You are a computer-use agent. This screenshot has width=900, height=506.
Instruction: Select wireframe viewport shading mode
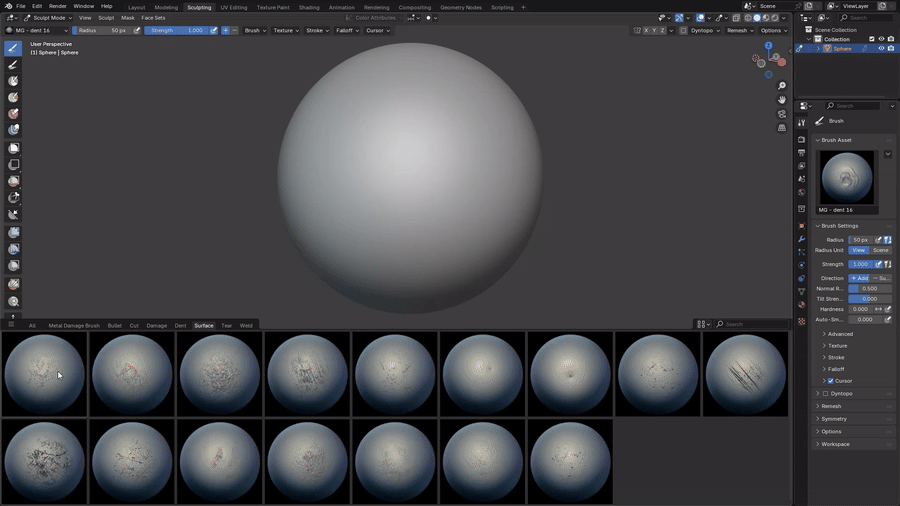tap(748, 18)
